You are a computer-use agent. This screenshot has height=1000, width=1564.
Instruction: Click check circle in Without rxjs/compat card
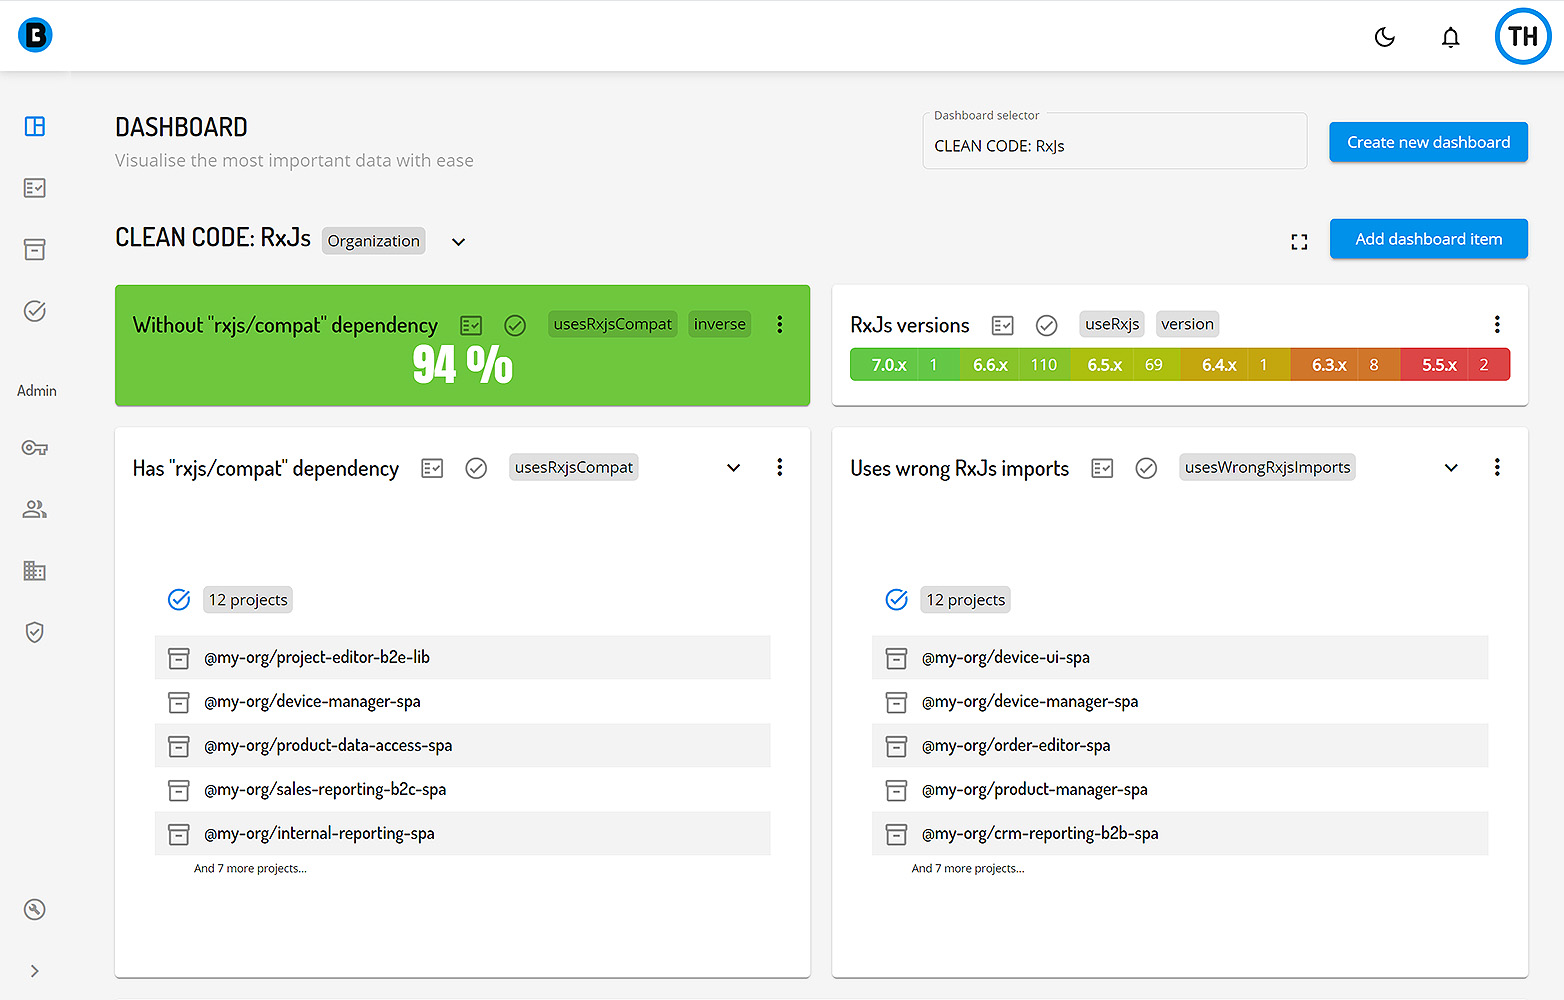(515, 325)
